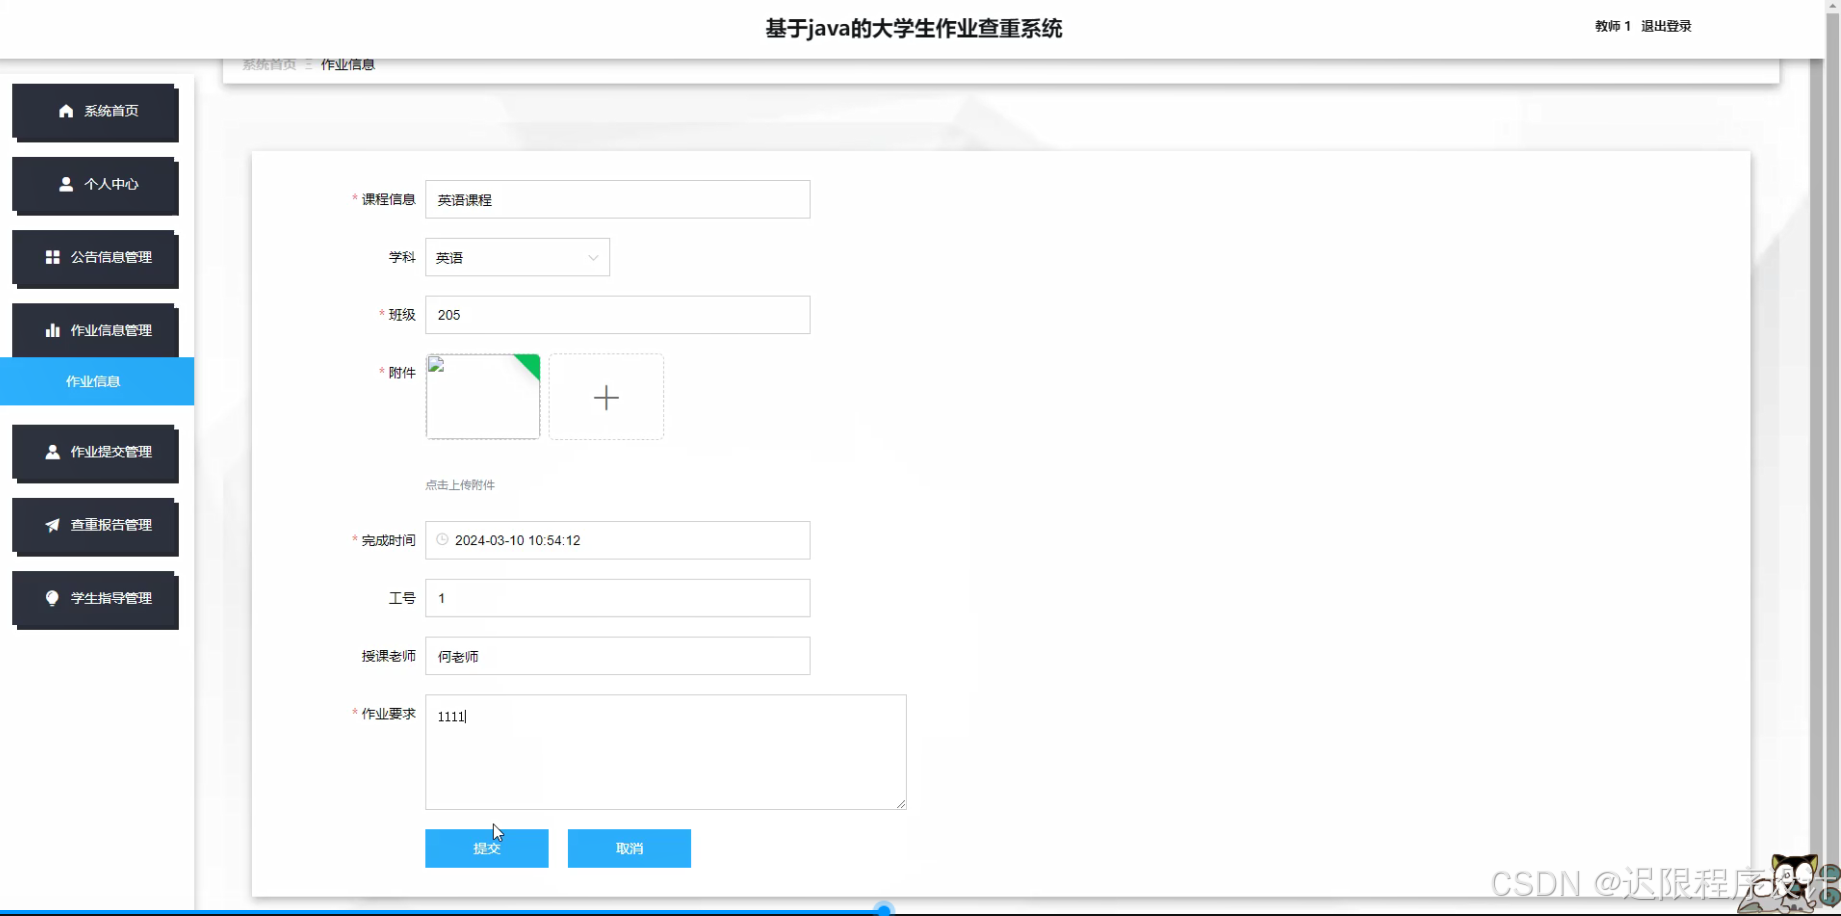Viewport: 1841px width, 916px height.
Task: Click 退出登录 to log out
Action: point(1666,27)
